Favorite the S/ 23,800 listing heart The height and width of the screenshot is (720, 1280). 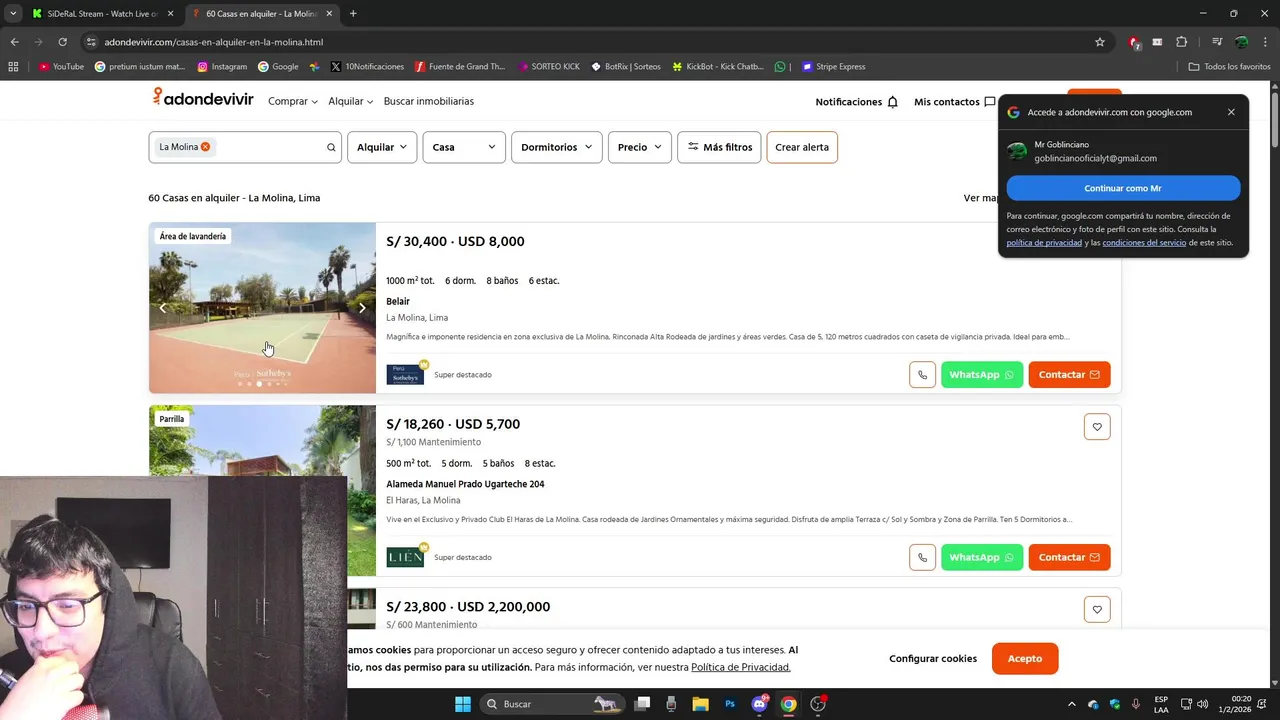(1097, 610)
